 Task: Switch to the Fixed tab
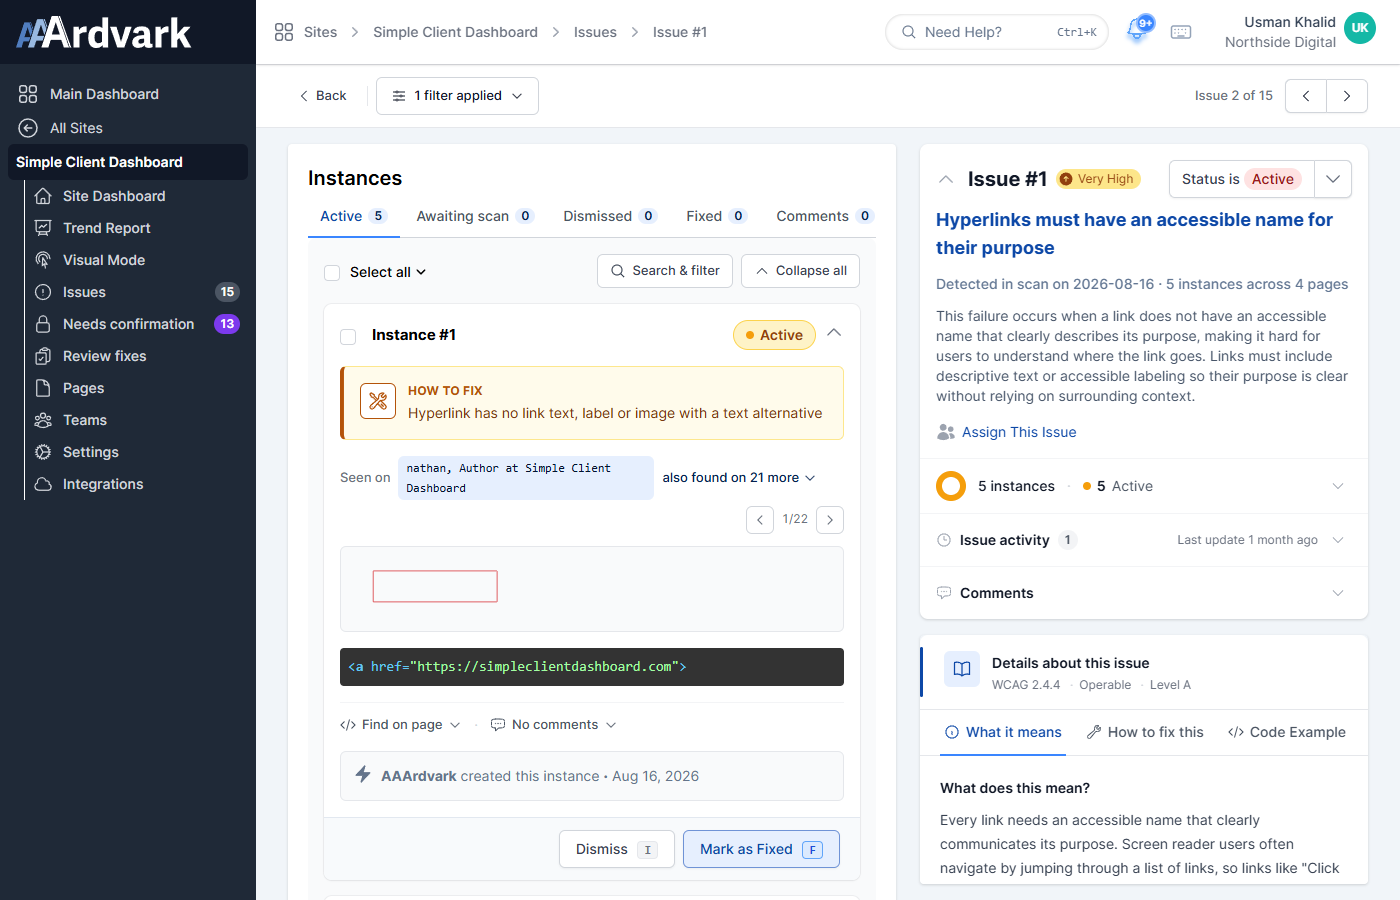coord(716,216)
